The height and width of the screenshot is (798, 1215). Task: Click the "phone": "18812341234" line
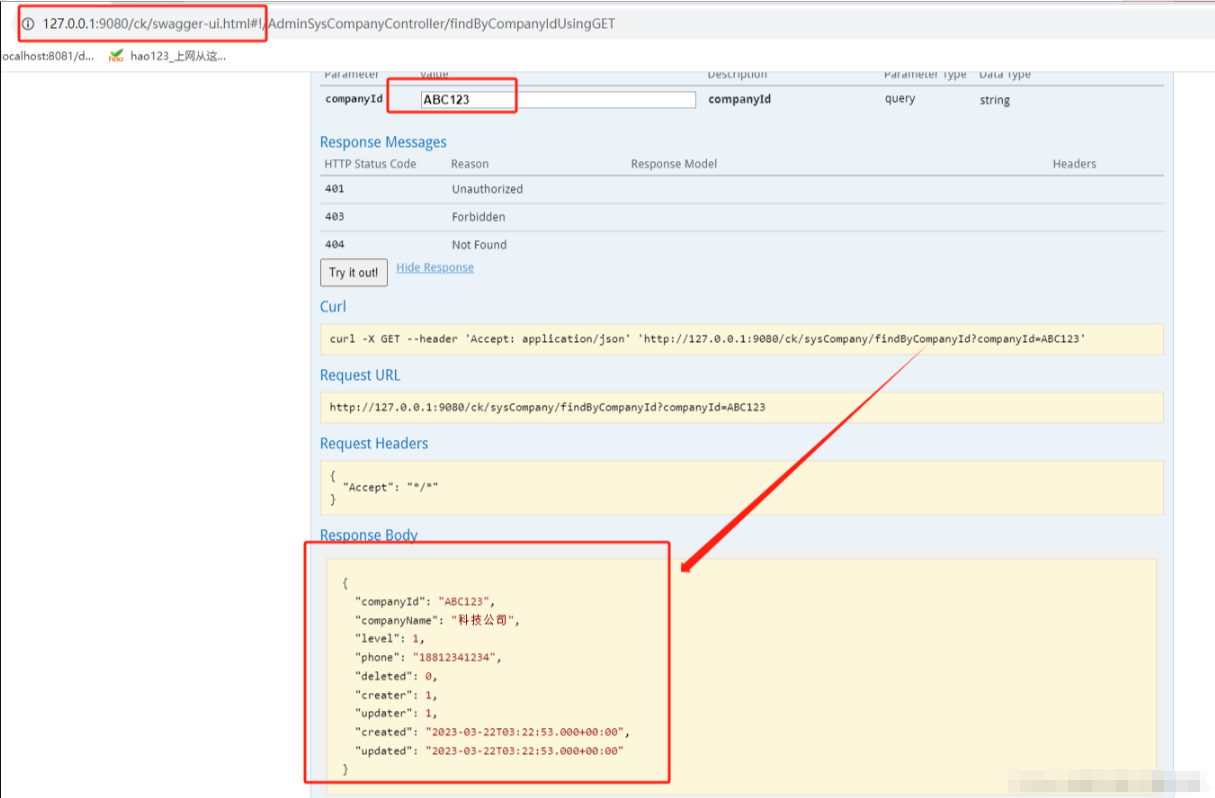[x=428, y=657]
